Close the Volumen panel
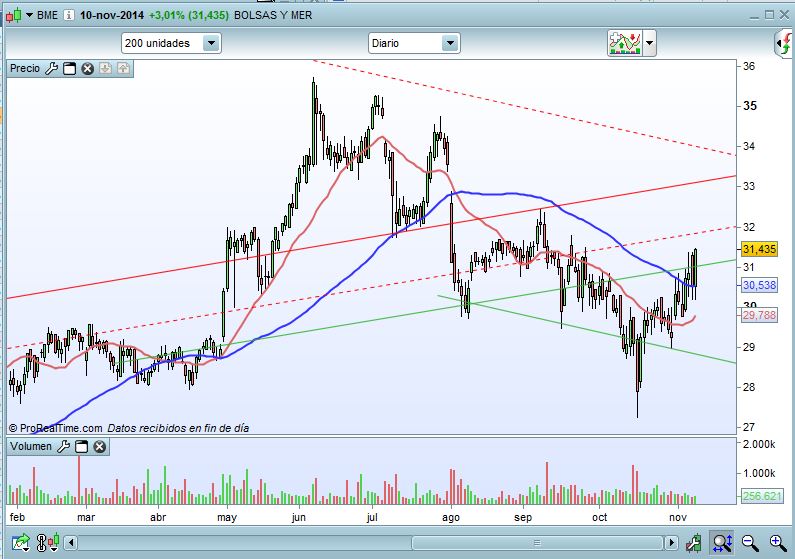Viewport: 795px width, 559px height. [100, 446]
